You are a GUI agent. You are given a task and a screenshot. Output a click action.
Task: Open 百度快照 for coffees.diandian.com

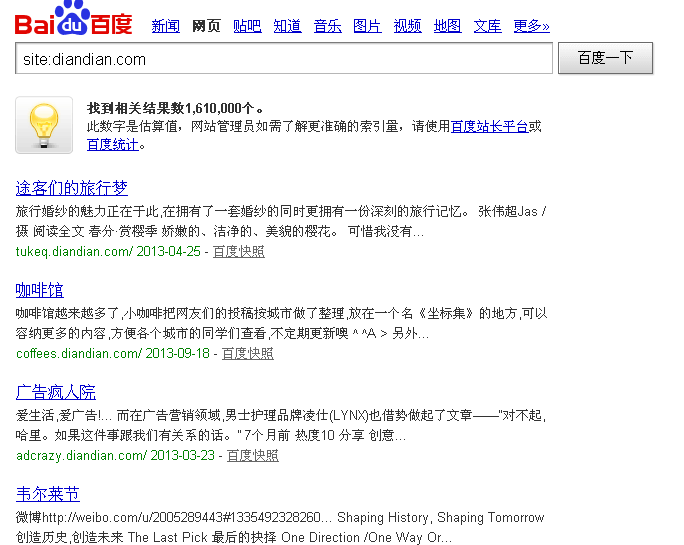tap(248, 353)
